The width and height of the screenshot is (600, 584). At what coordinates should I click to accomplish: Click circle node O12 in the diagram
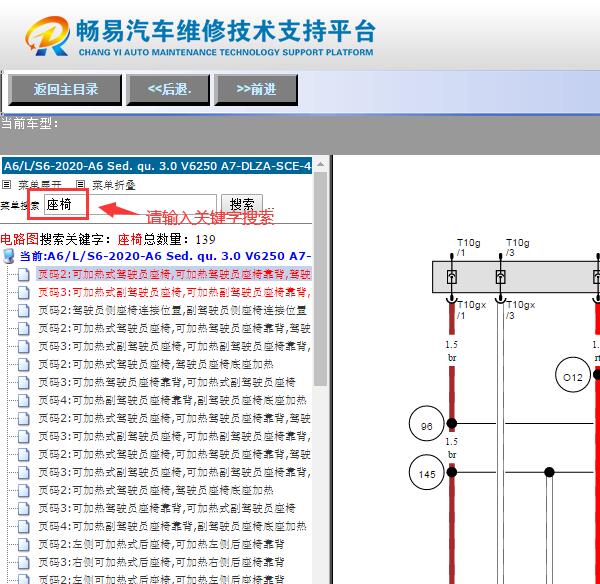click(x=573, y=375)
